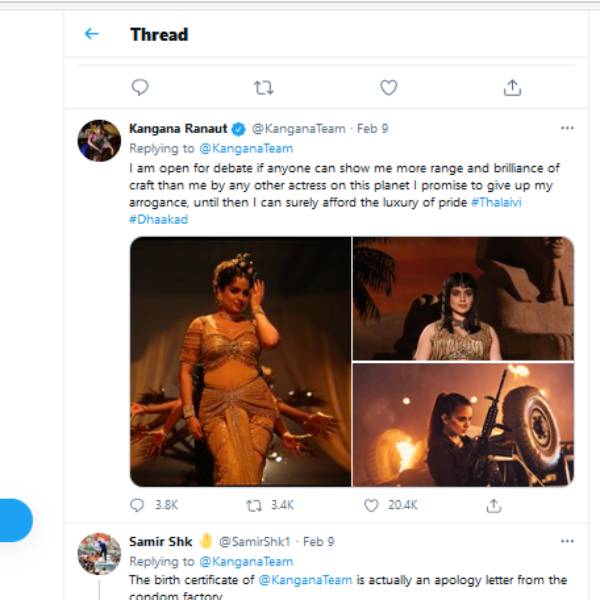
Task: View the photo with rifle and jeep
Action: tap(463, 425)
